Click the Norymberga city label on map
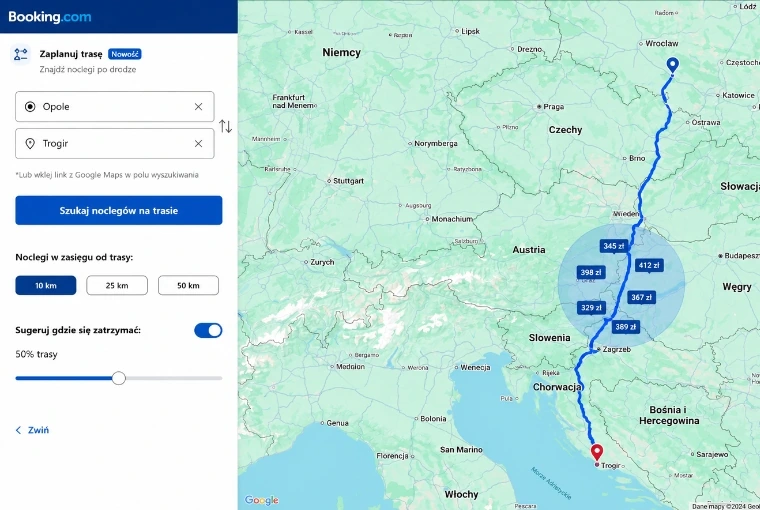The width and height of the screenshot is (760, 510). (x=436, y=143)
